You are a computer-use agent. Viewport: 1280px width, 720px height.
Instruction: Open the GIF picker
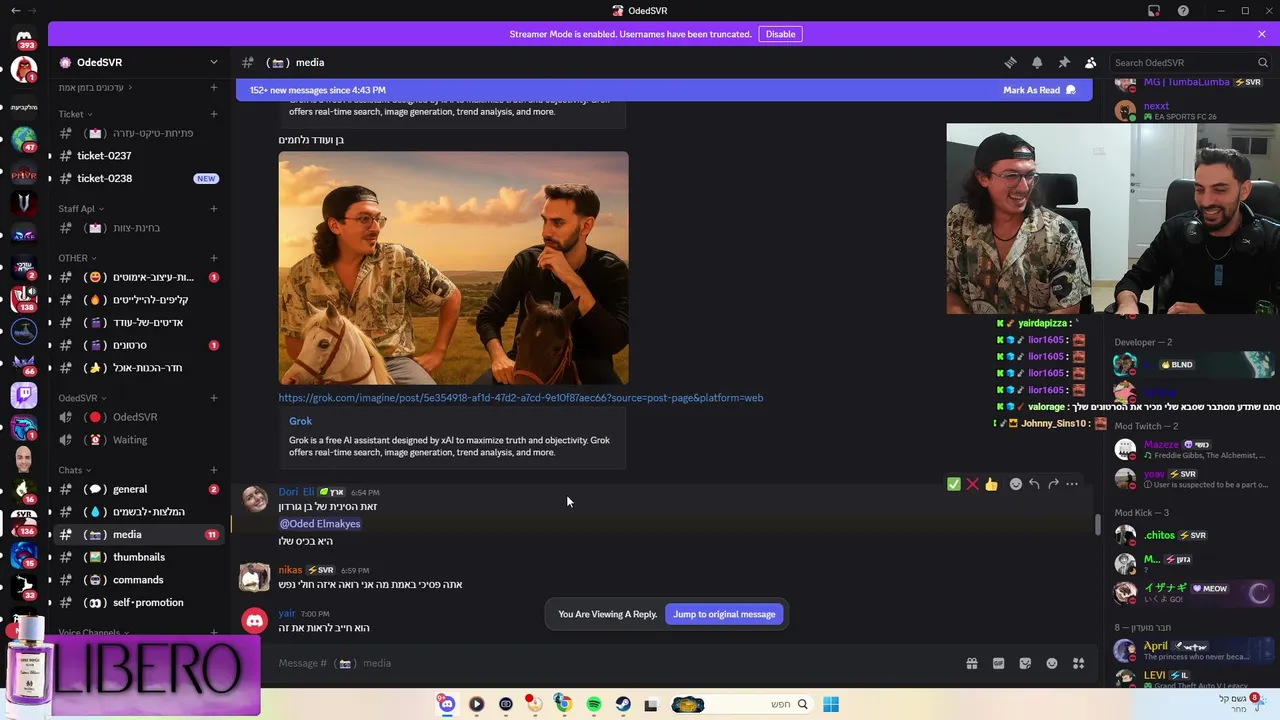tap(998, 663)
